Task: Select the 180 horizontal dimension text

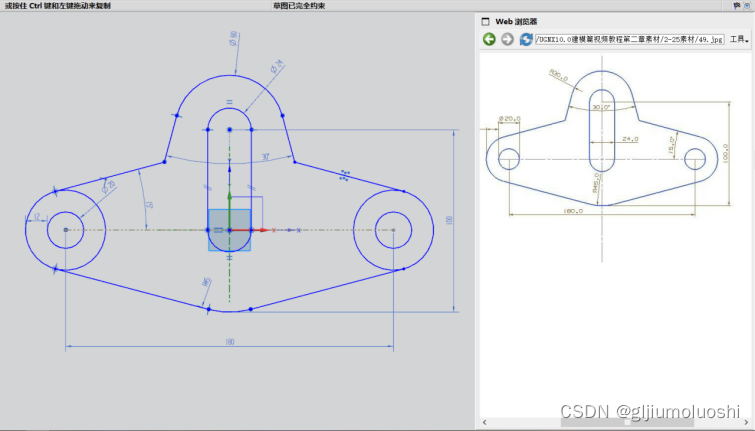Action: (x=230, y=342)
